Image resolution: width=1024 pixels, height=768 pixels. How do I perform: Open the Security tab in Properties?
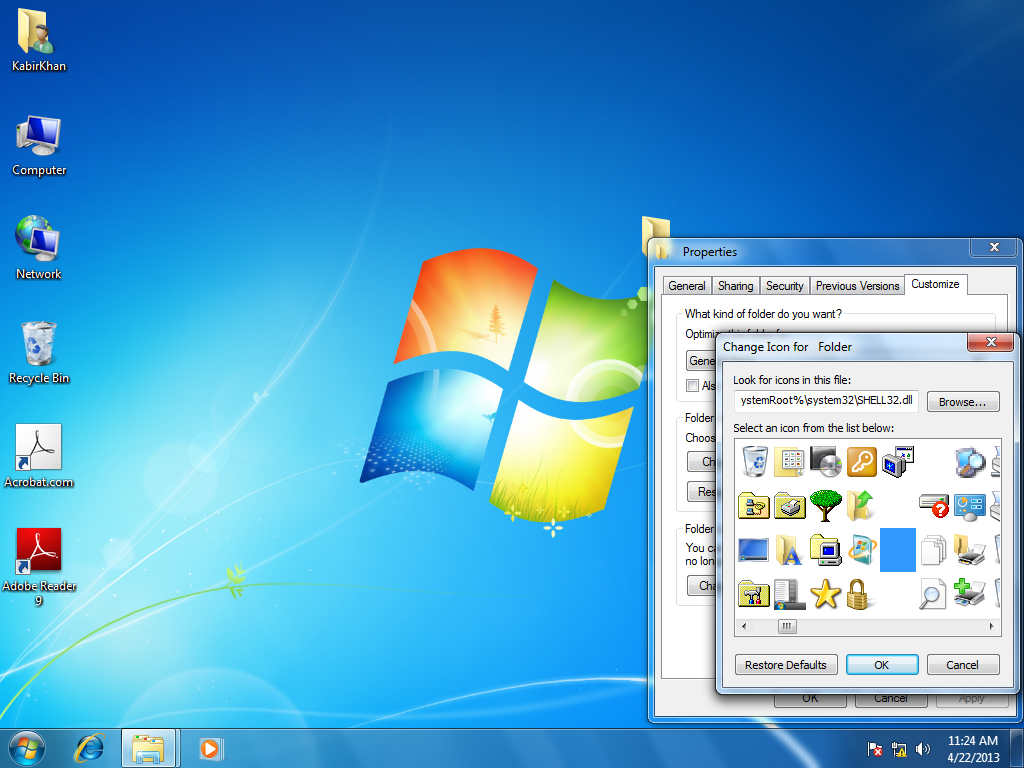click(x=784, y=285)
